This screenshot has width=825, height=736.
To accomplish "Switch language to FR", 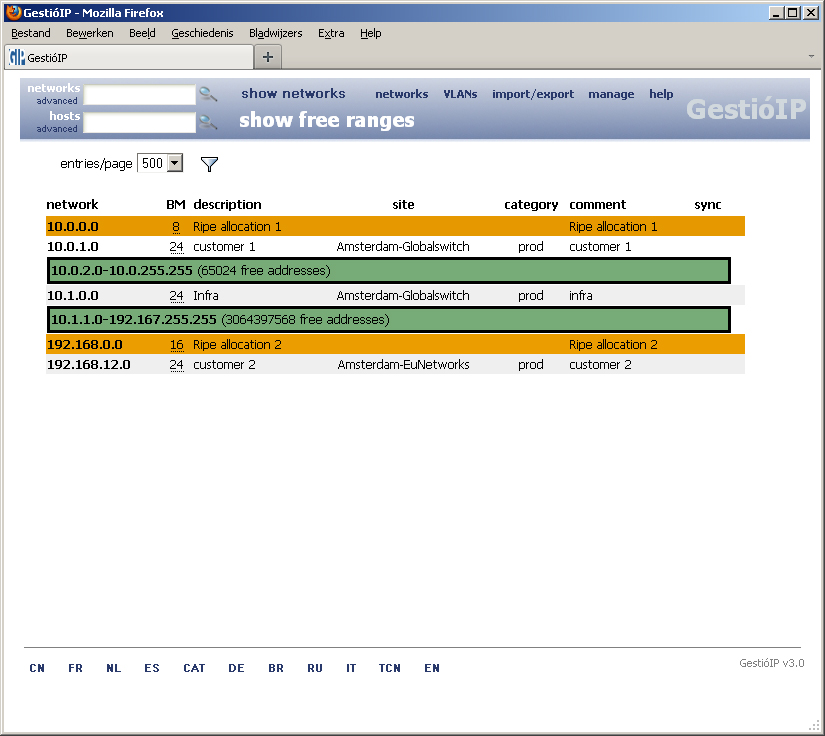I will coord(75,668).
